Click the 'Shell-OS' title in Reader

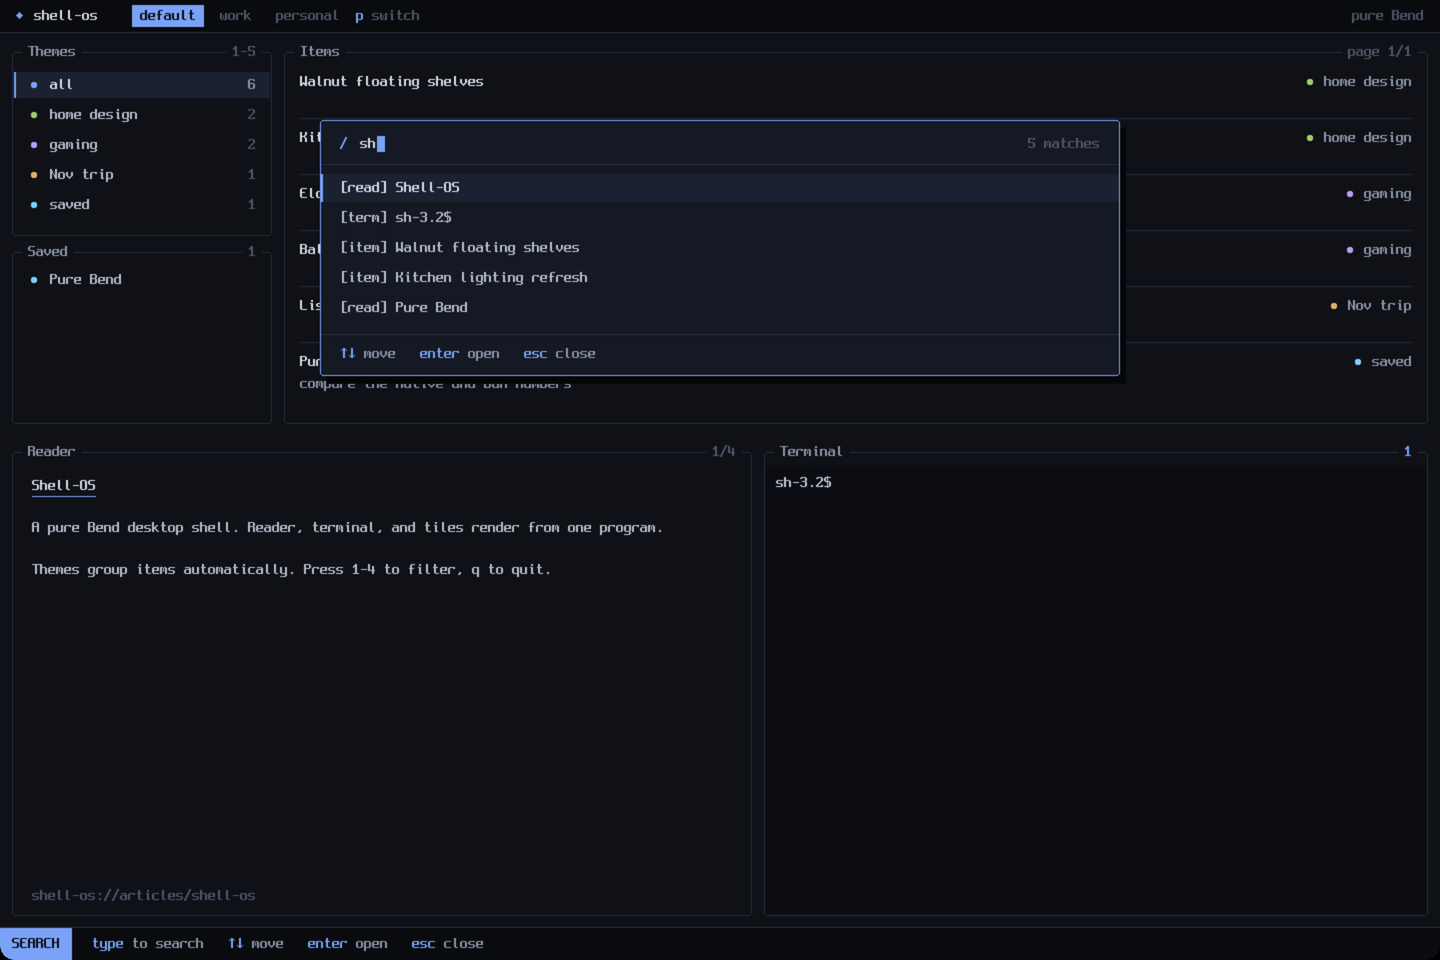click(63, 485)
